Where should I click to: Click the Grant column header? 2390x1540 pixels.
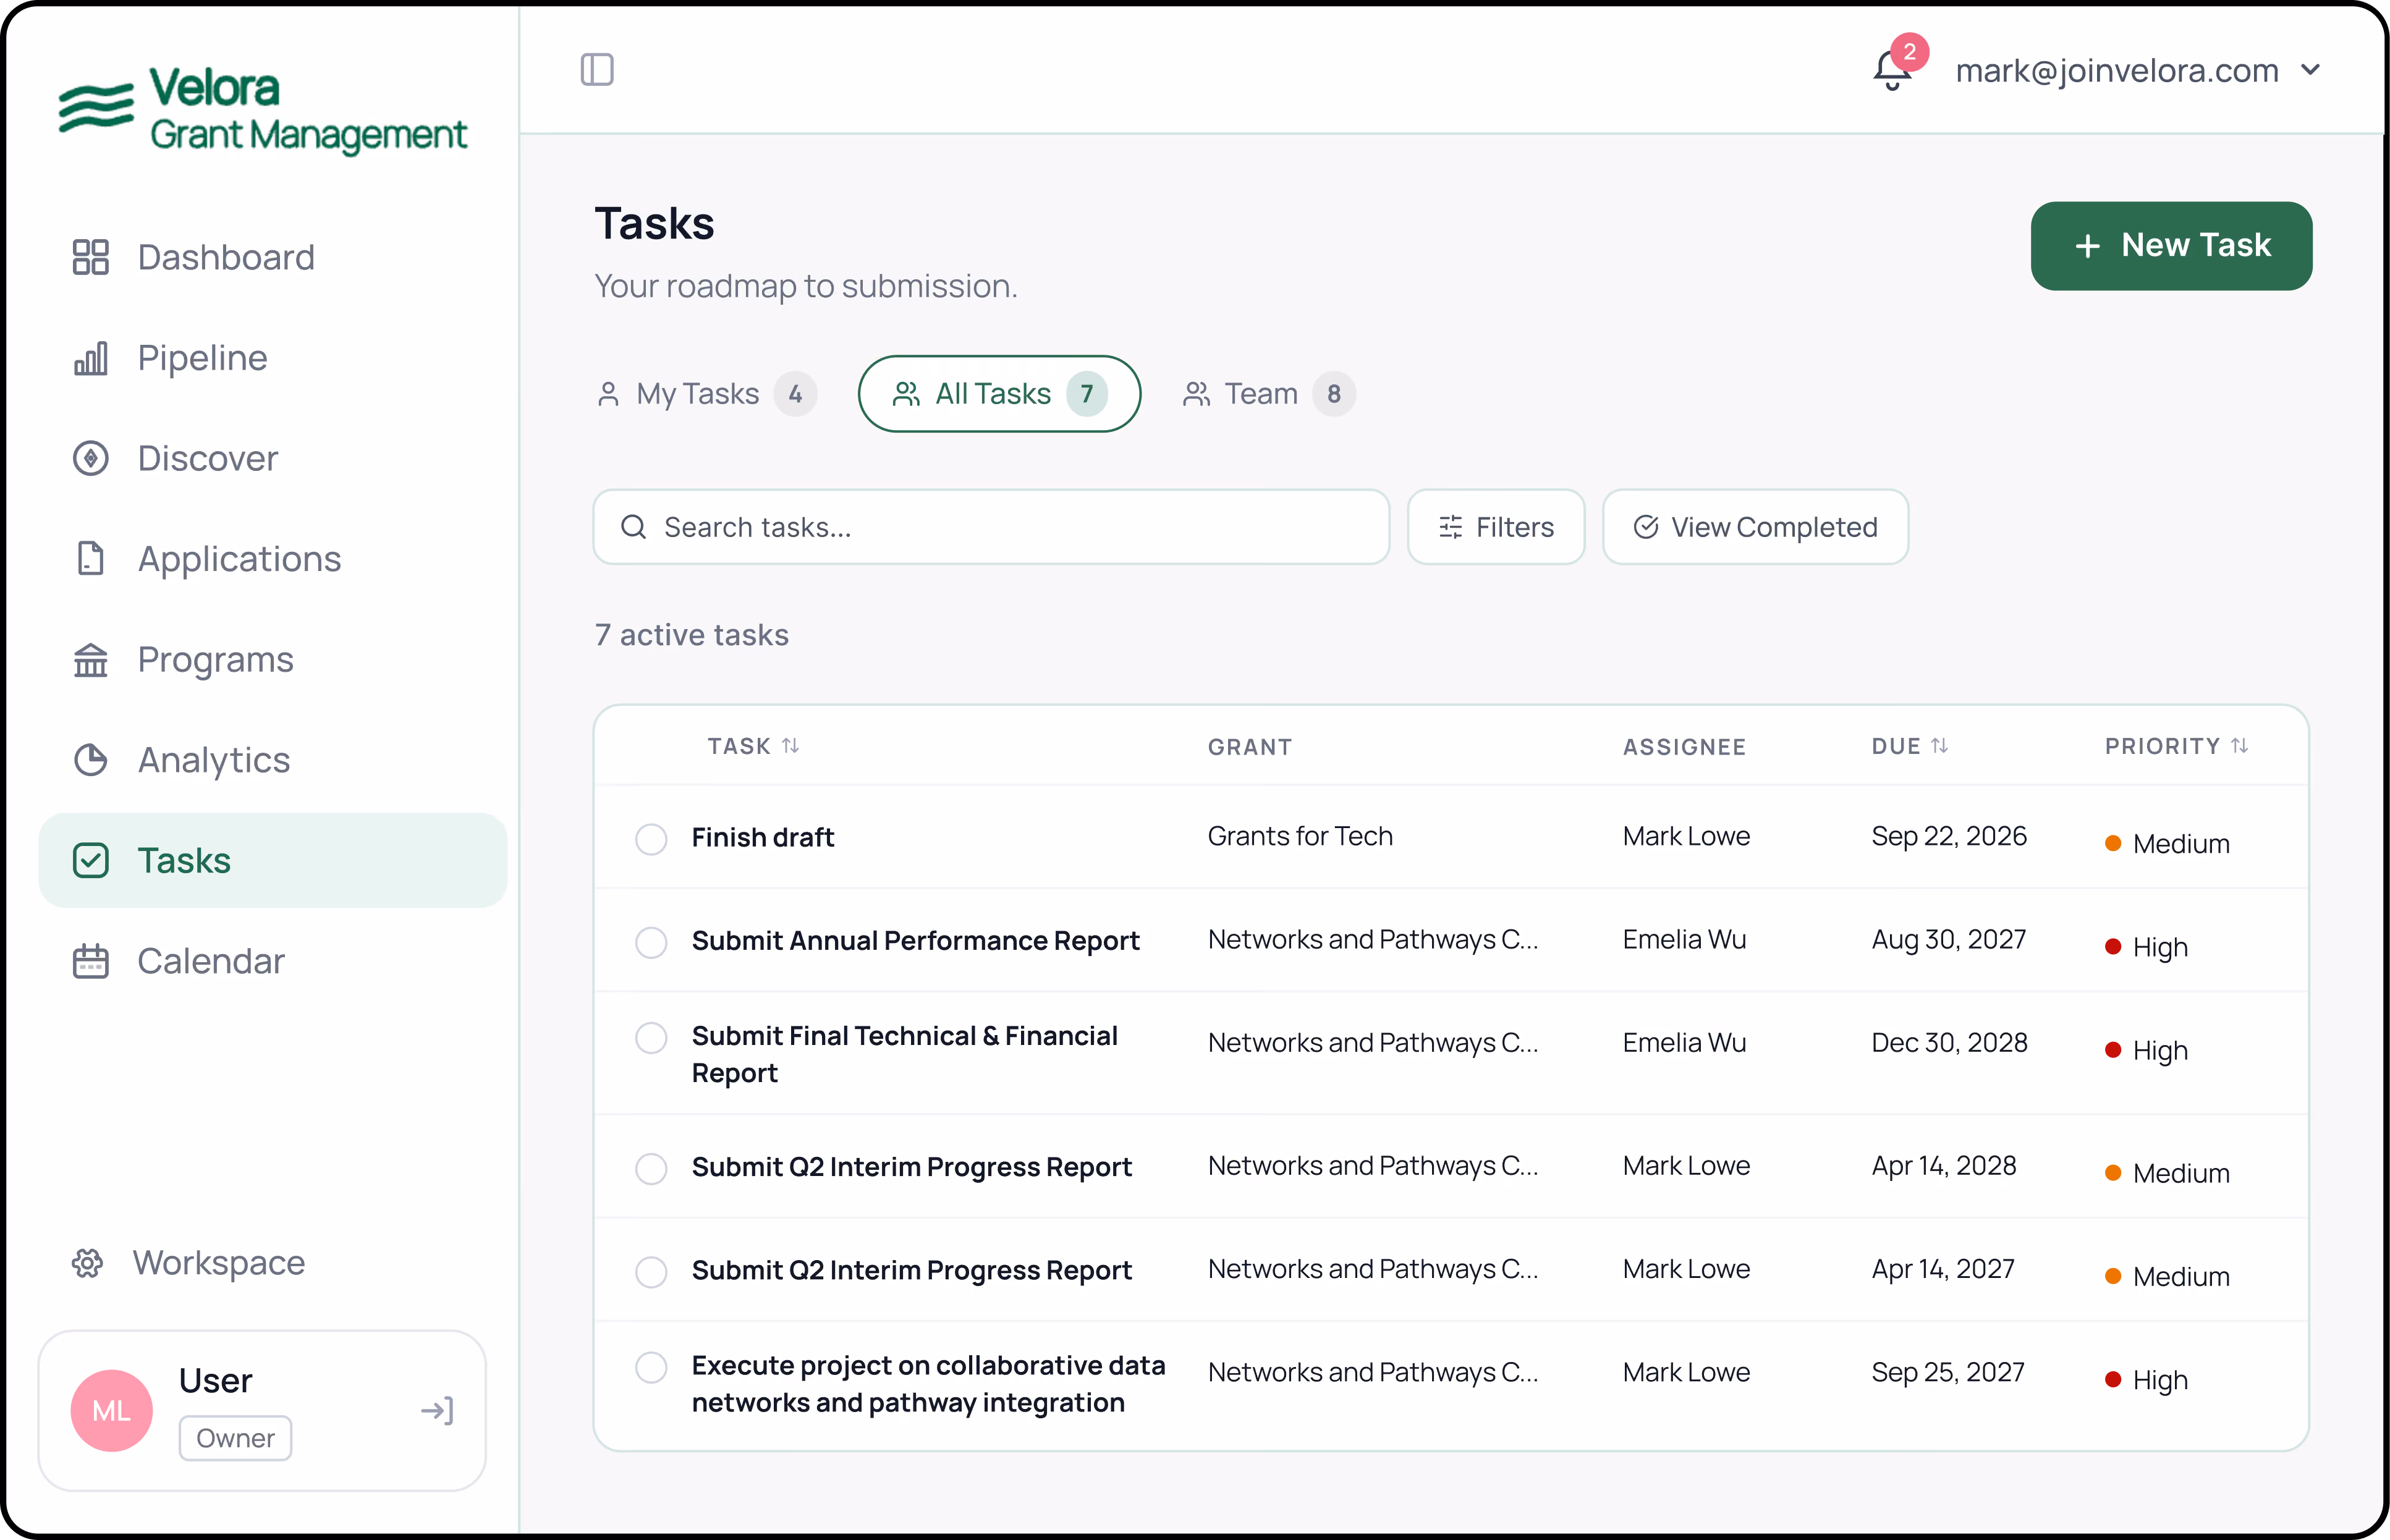(1250, 747)
